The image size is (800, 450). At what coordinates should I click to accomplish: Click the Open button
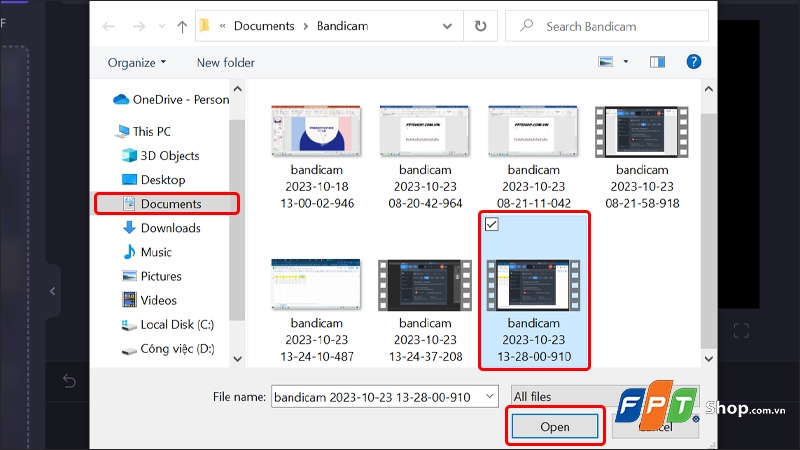555,427
